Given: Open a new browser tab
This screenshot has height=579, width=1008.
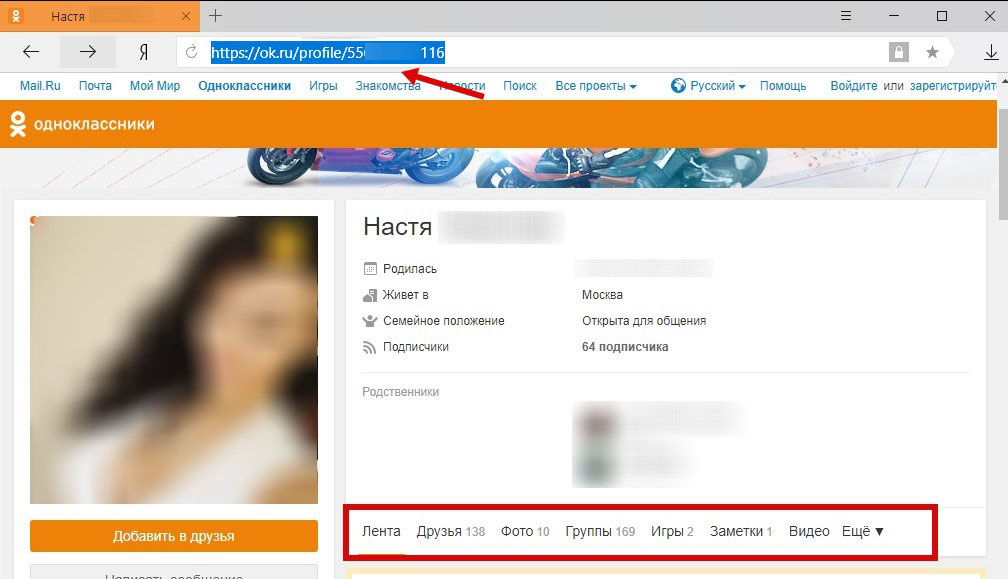Looking at the screenshot, I should tap(216, 16).
